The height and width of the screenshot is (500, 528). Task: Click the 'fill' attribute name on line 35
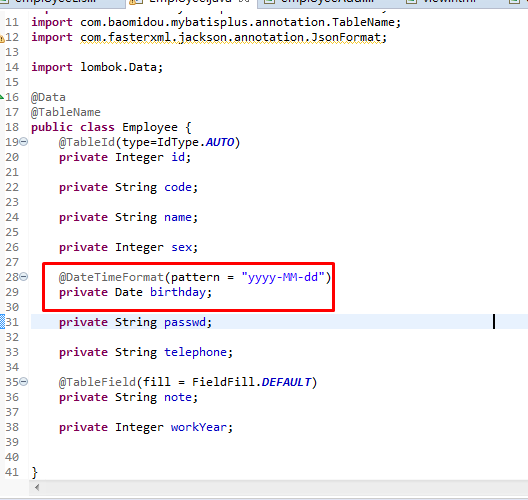pyautogui.click(x=157, y=382)
